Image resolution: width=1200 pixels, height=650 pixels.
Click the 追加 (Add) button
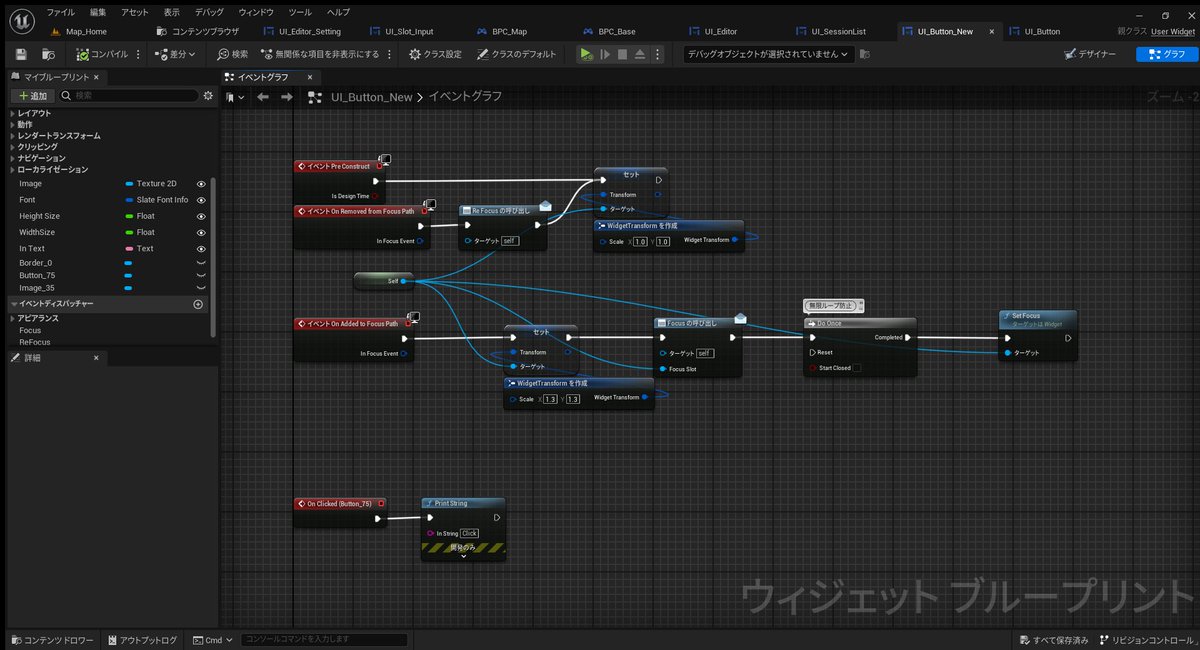pos(32,95)
